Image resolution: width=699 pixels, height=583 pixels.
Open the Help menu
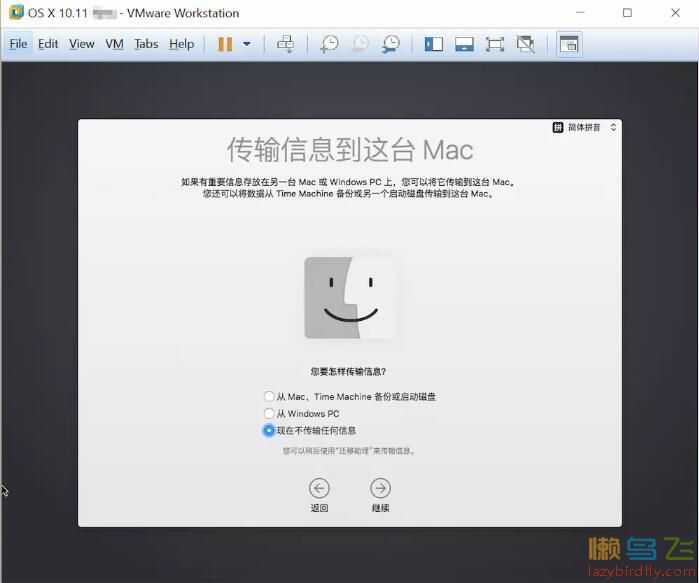pyautogui.click(x=181, y=44)
